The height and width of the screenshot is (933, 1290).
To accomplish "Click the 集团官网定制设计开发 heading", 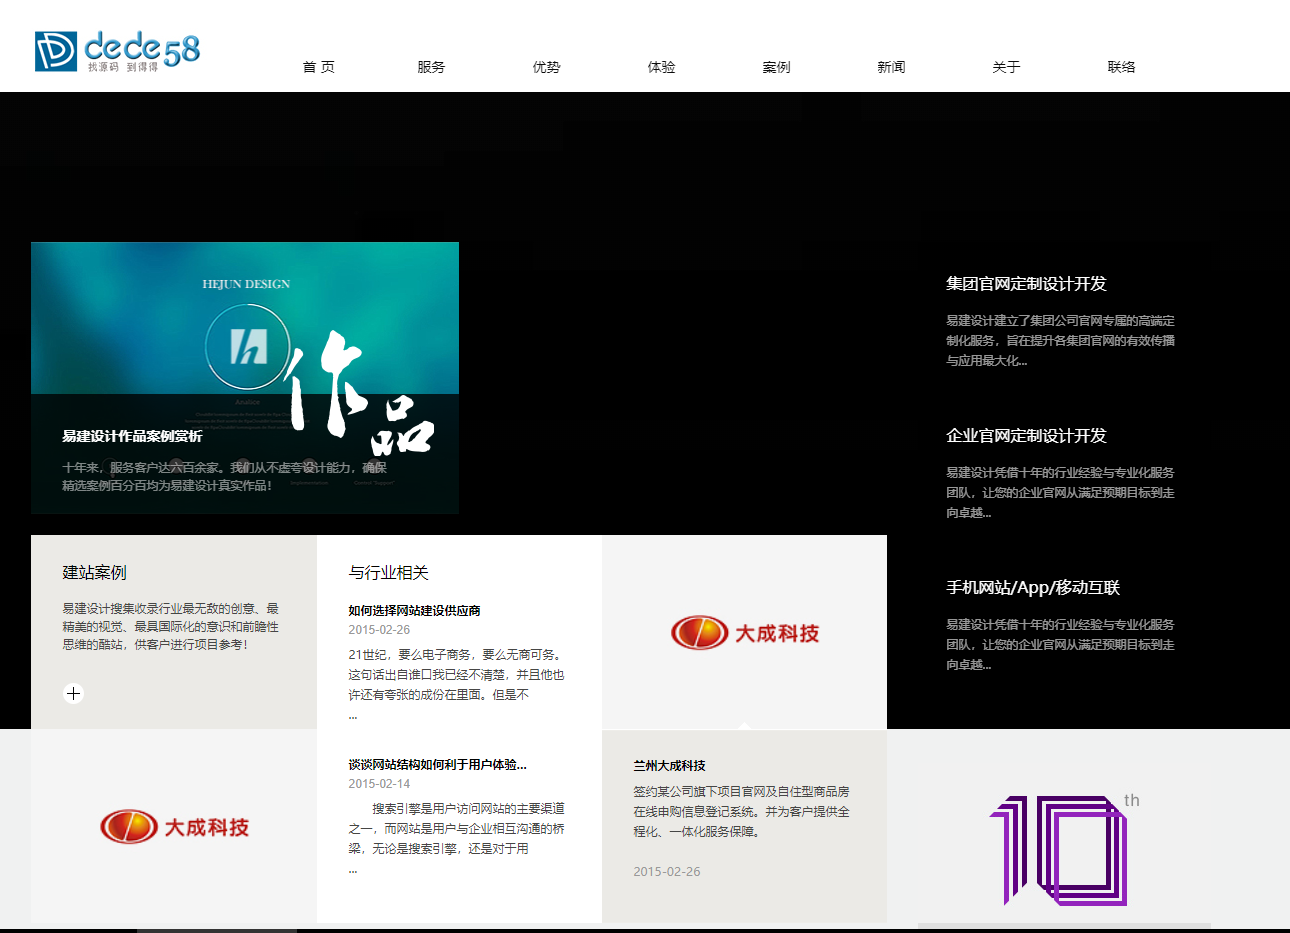I will (1026, 284).
